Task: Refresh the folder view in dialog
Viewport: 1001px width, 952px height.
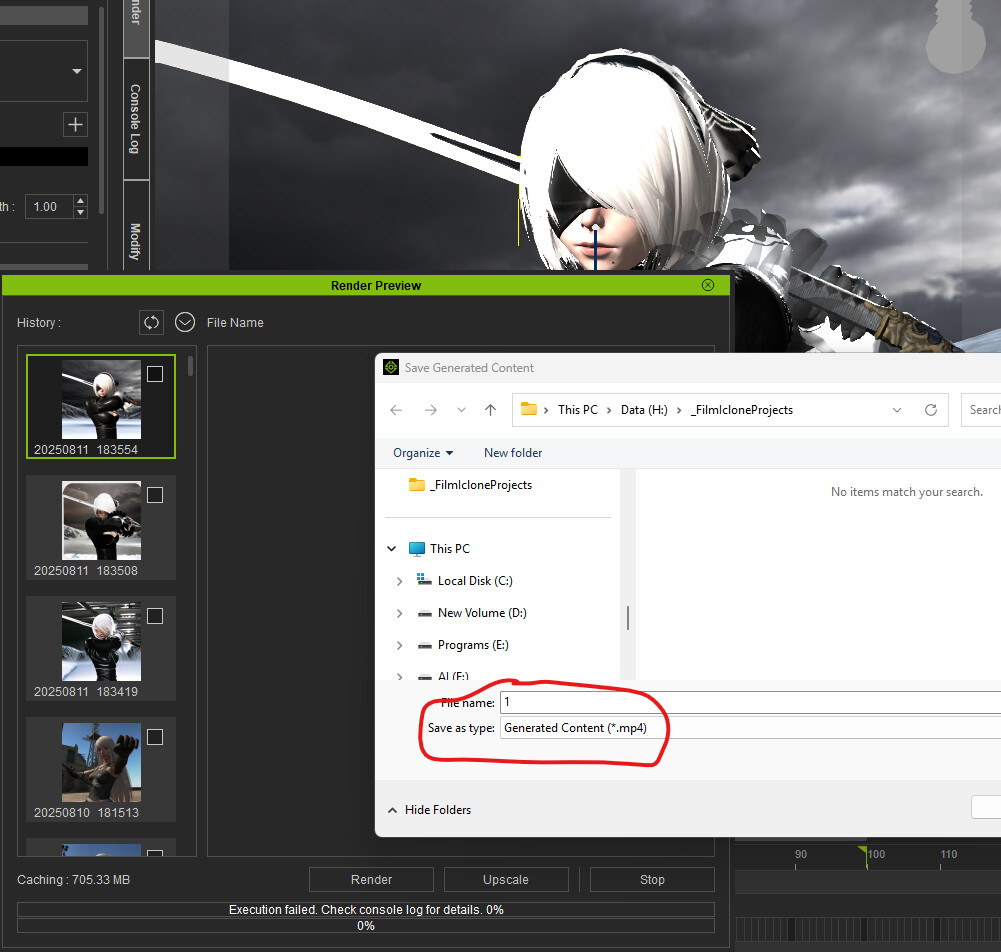Action: 931,410
